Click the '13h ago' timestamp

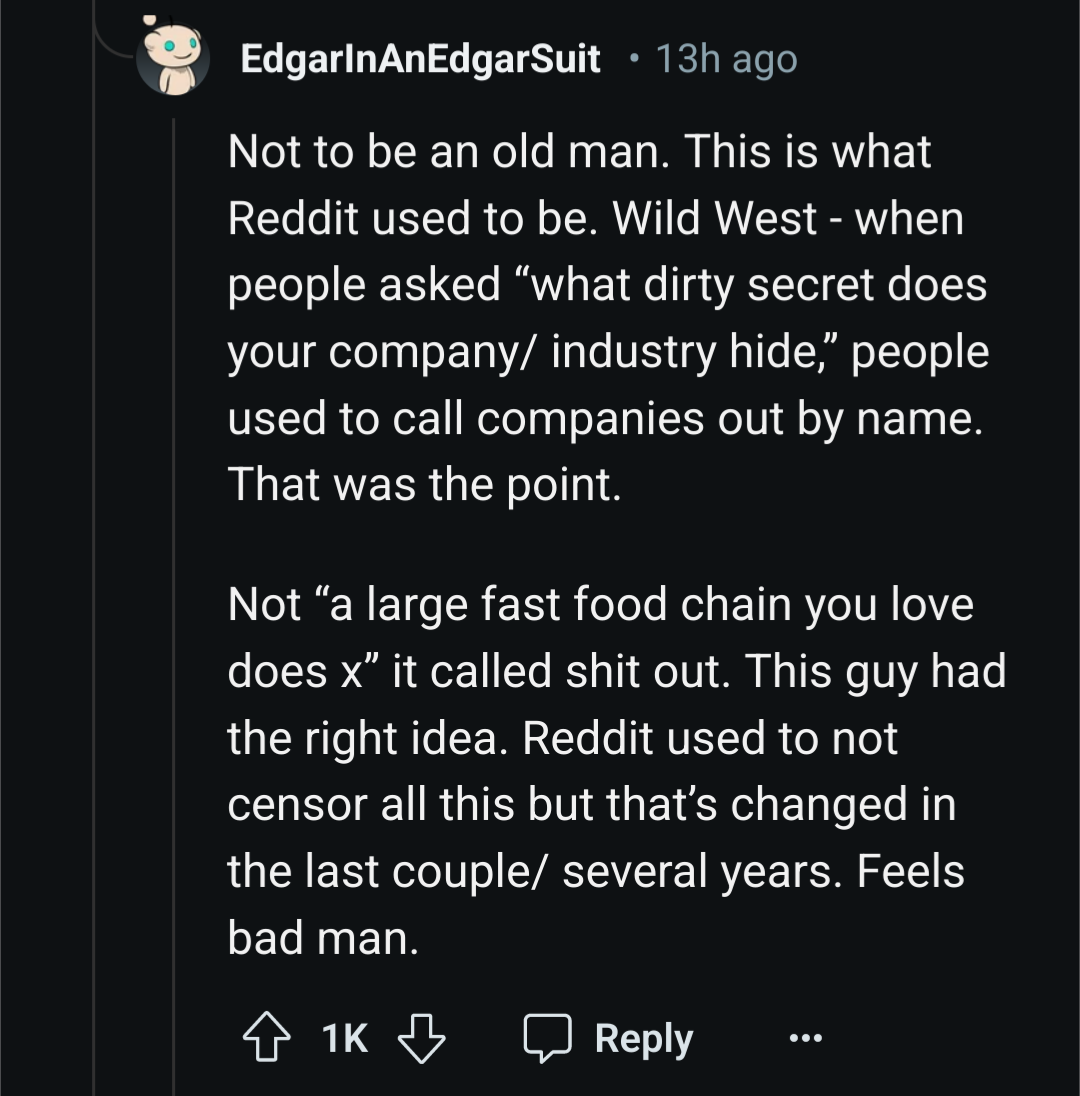pos(726,59)
